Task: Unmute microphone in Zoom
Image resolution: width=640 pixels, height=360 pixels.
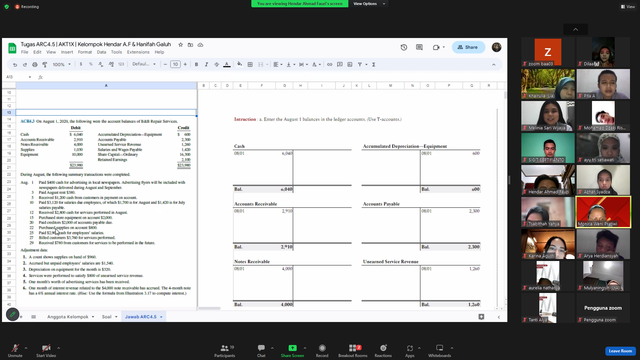Action: (x=15, y=351)
